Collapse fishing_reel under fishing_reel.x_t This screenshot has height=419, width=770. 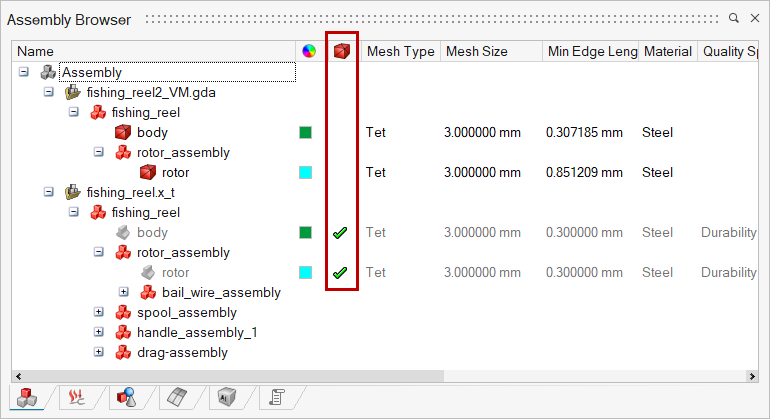(74, 212)
